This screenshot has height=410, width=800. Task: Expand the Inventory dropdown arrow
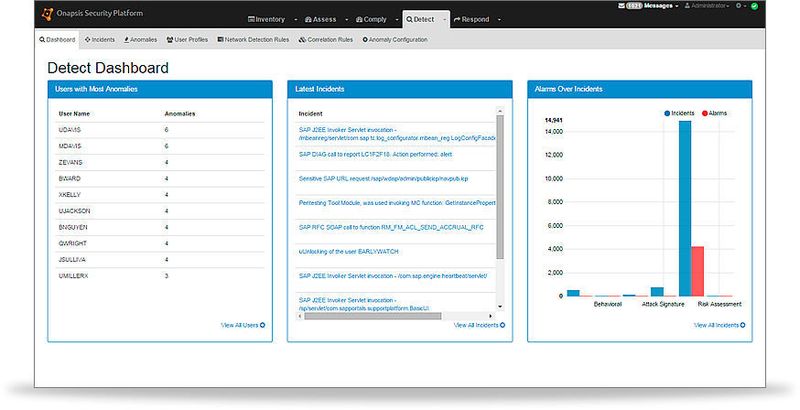point(296,20)
